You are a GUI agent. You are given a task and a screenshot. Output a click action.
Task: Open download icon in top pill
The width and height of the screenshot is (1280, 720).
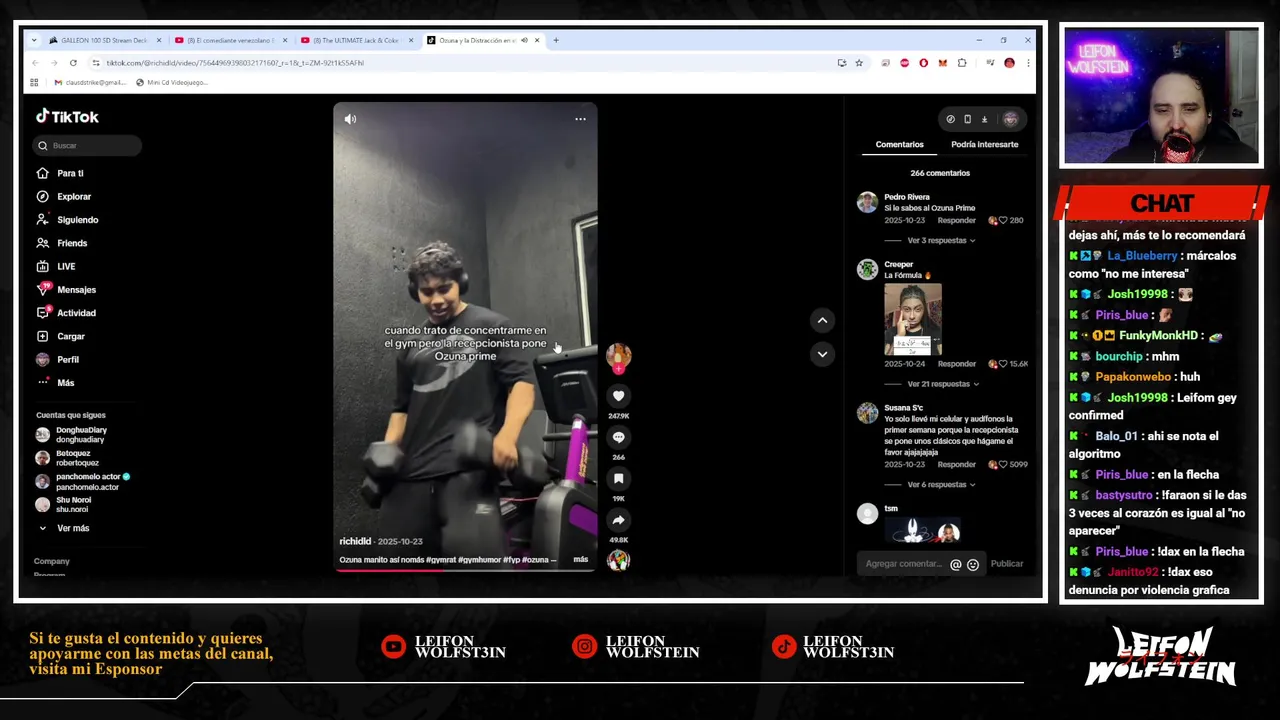984,119
